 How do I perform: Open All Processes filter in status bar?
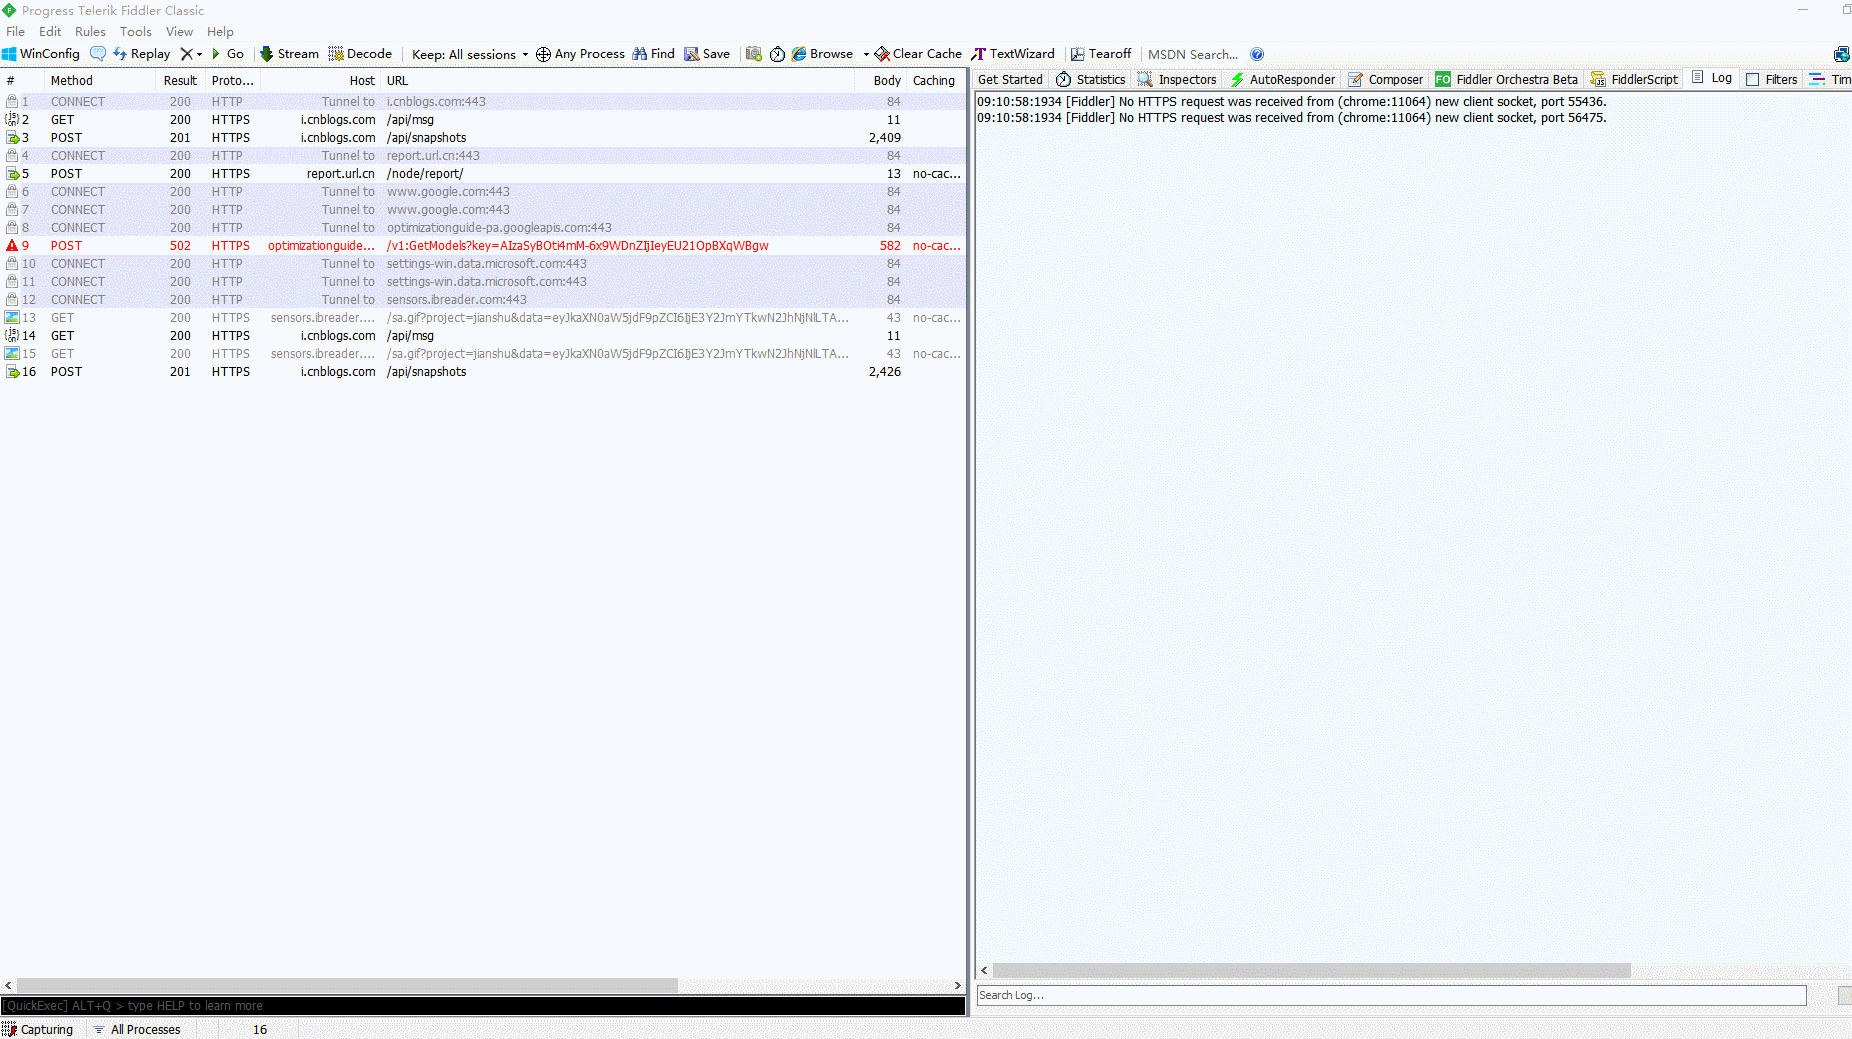click(x=137, y=1029)
